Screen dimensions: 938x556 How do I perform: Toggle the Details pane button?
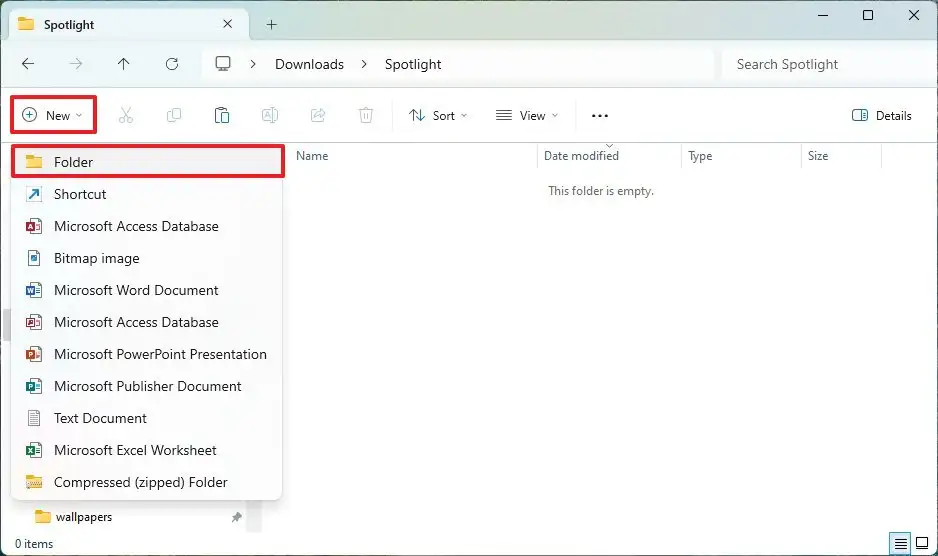[882, 116]
